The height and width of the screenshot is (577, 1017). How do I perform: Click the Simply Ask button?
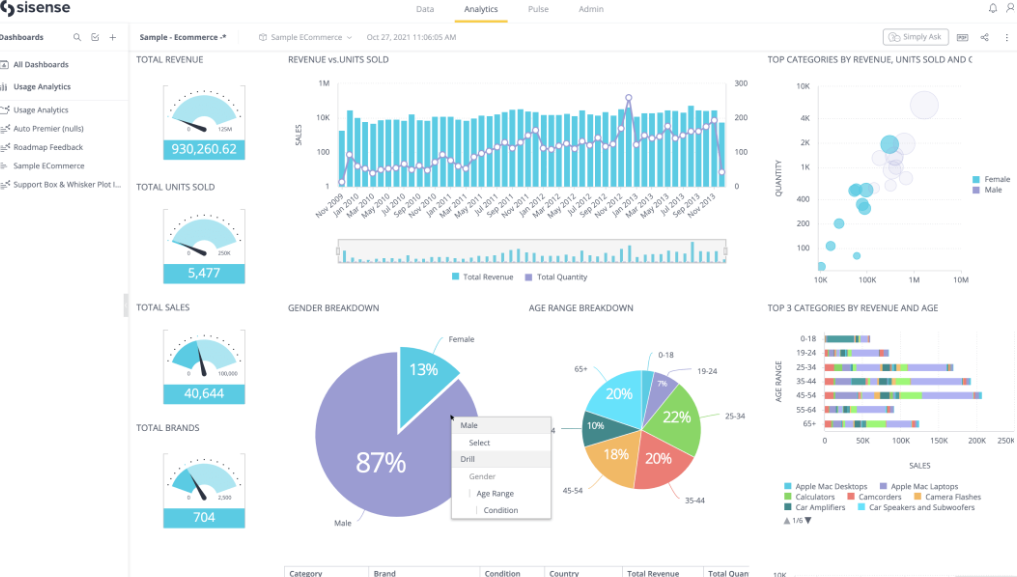(x=915, y=37)
